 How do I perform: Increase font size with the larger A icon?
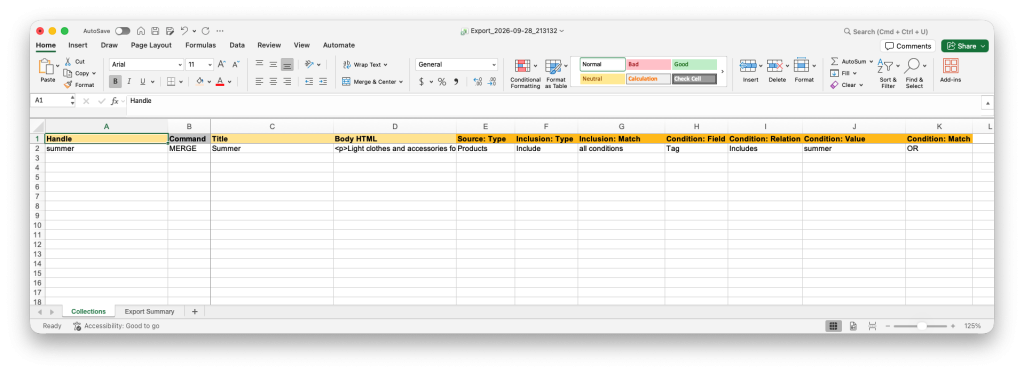221,64
